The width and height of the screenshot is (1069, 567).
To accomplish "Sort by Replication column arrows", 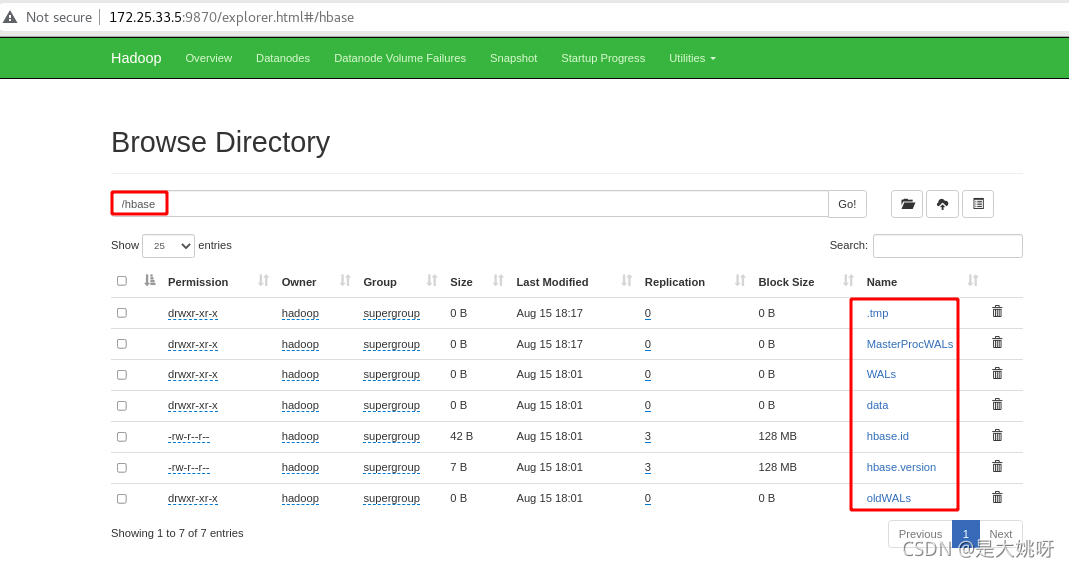I will tap(740, 281).
